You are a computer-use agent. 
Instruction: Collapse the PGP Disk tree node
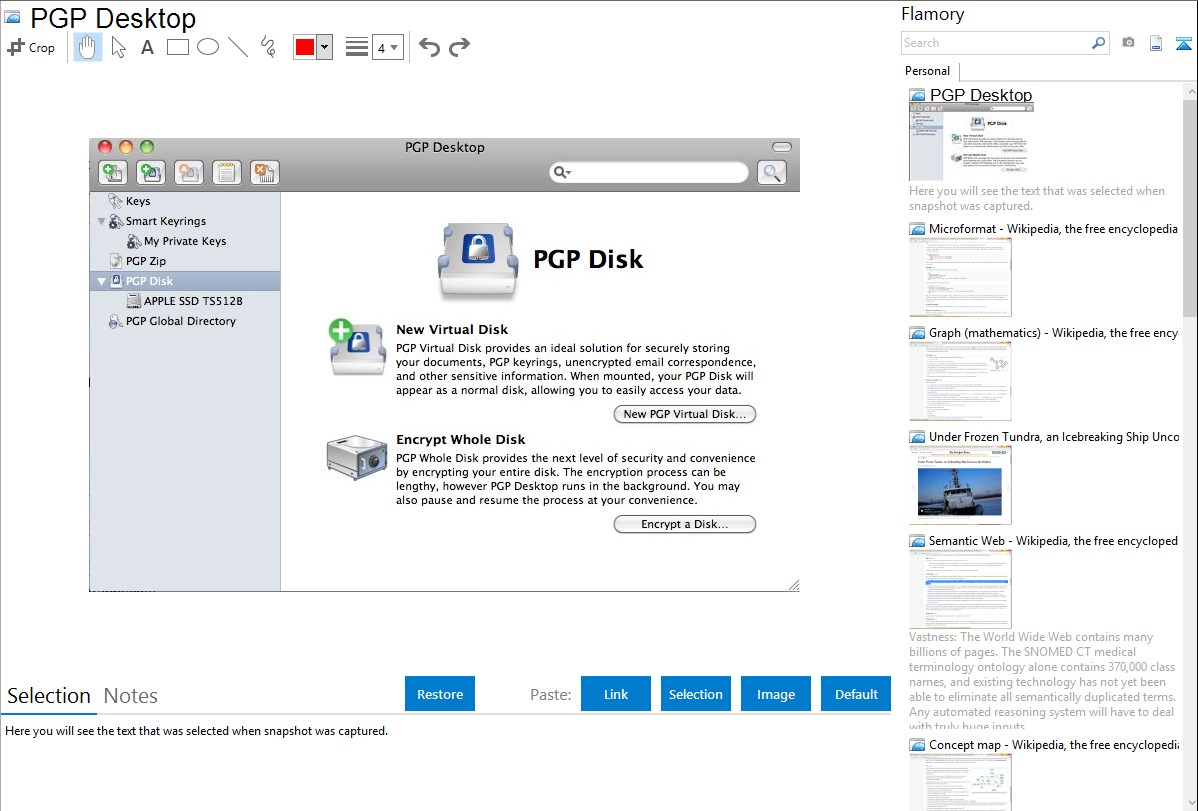coord(101,281)
